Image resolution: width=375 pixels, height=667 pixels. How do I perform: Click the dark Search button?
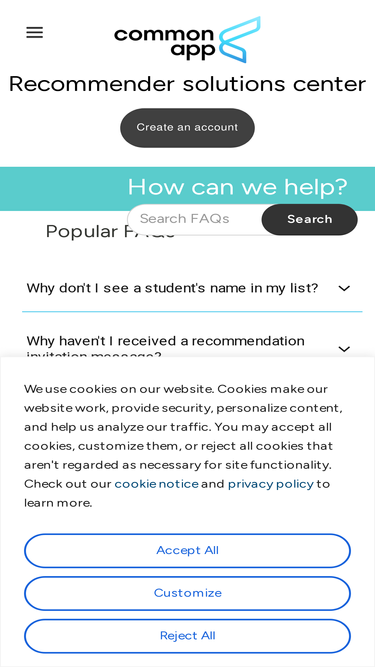click(310, 219)
